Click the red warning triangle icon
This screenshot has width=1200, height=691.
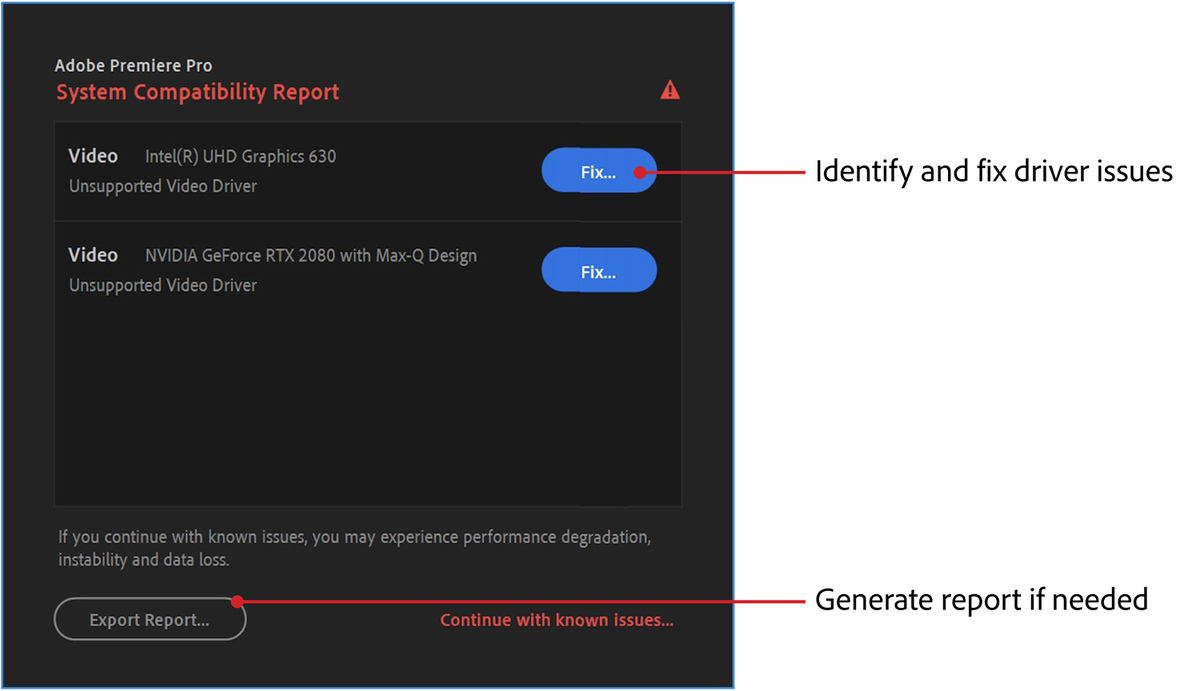[x=670, y=90]
